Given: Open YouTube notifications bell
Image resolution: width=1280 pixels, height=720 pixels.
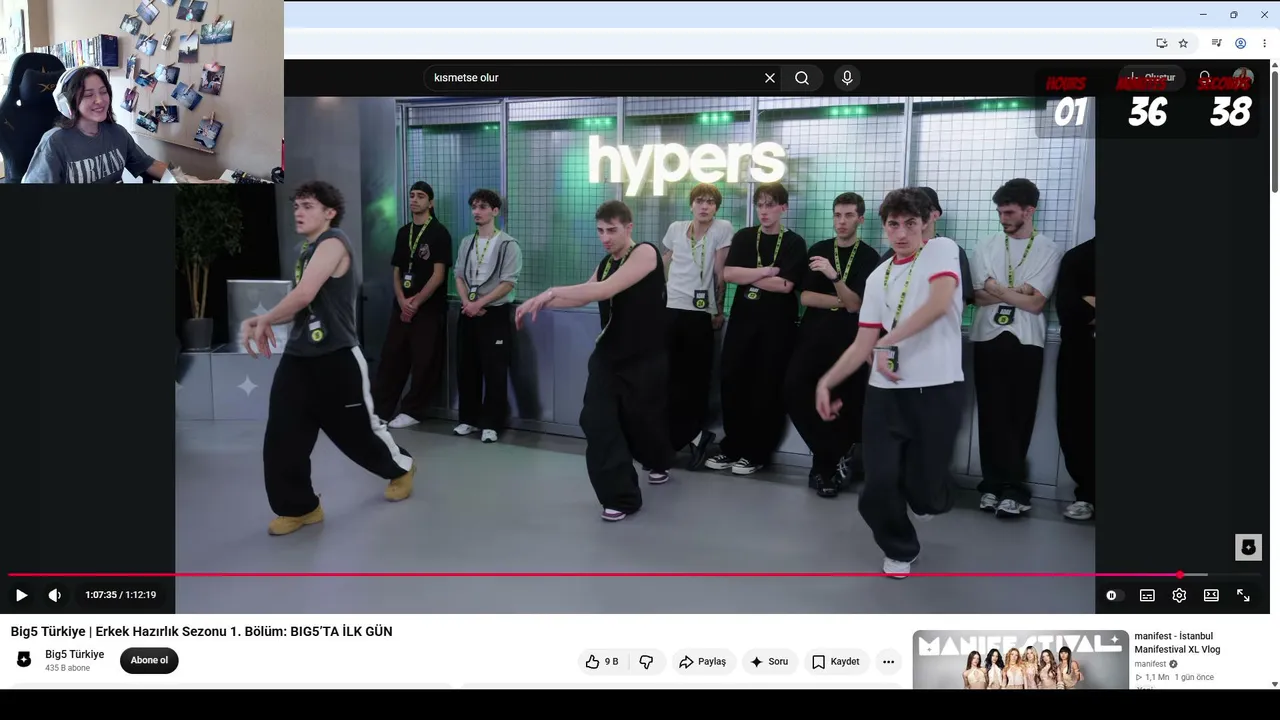Looking at the screenshot, I should [1205, 78].
